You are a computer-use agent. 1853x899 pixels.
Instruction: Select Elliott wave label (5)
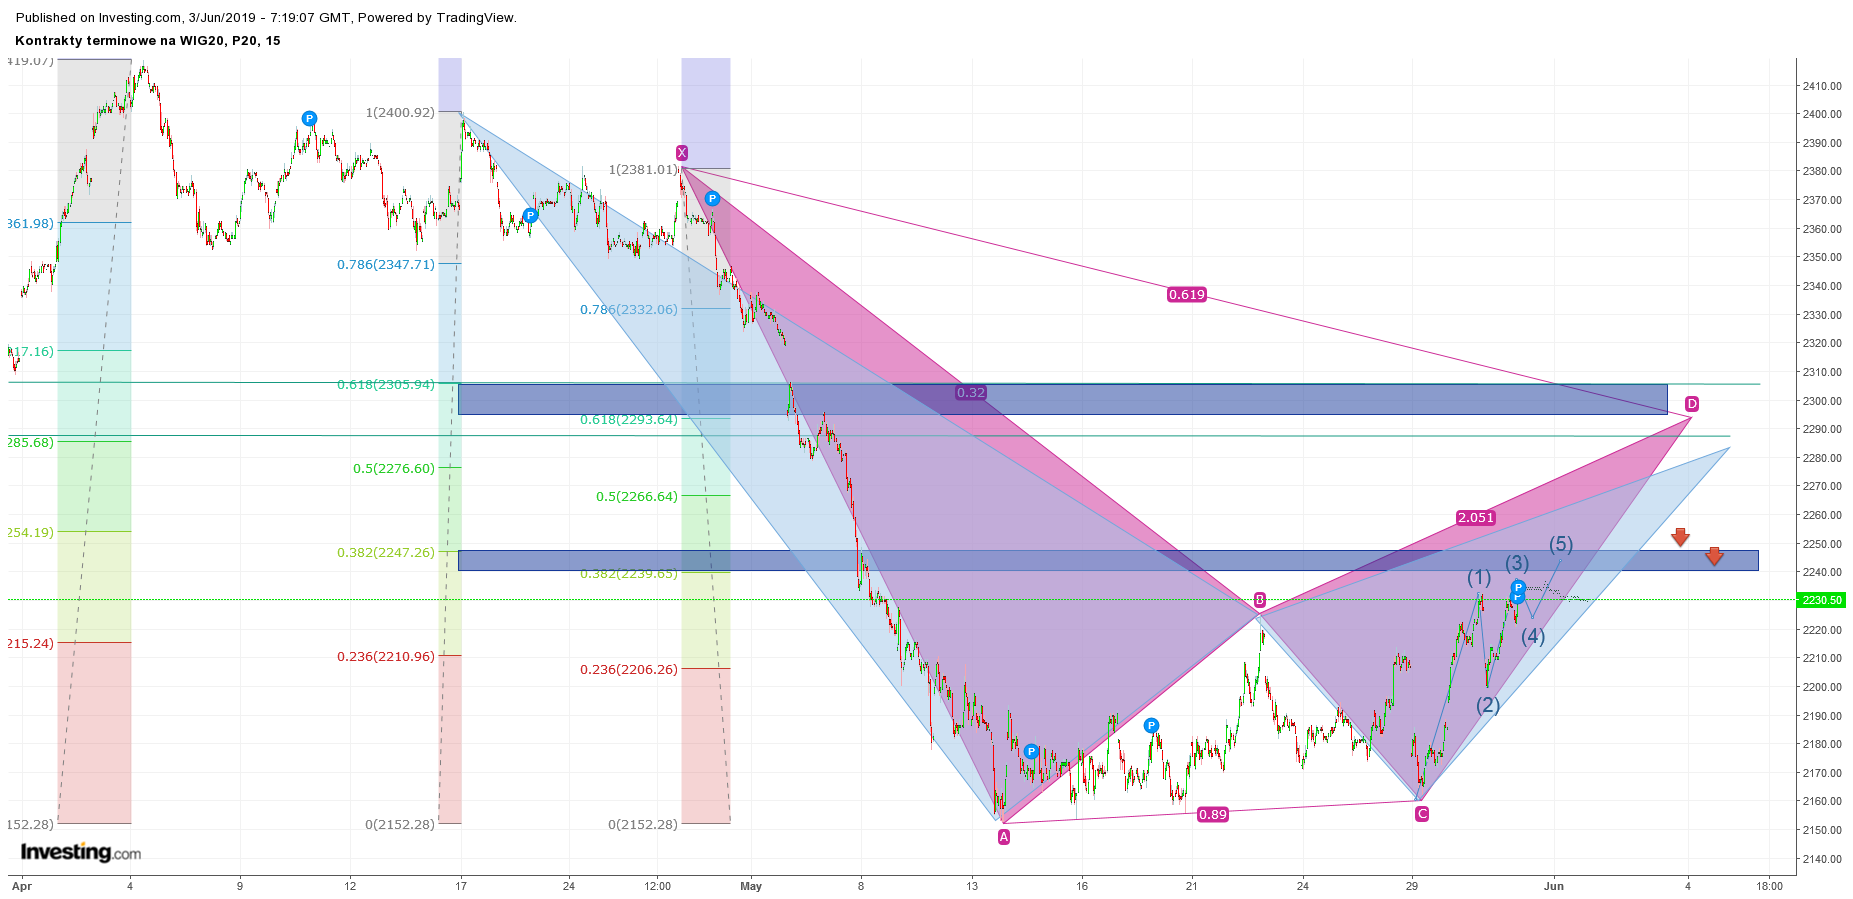1561,545
